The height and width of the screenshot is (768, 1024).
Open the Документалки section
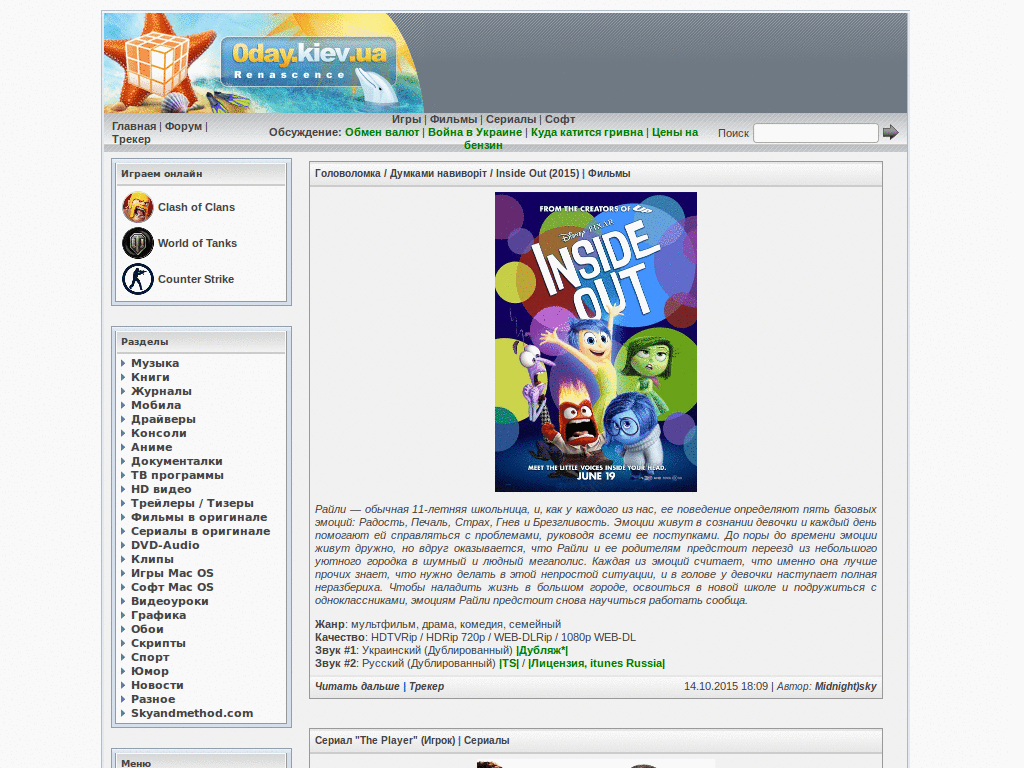click(177, 461)
